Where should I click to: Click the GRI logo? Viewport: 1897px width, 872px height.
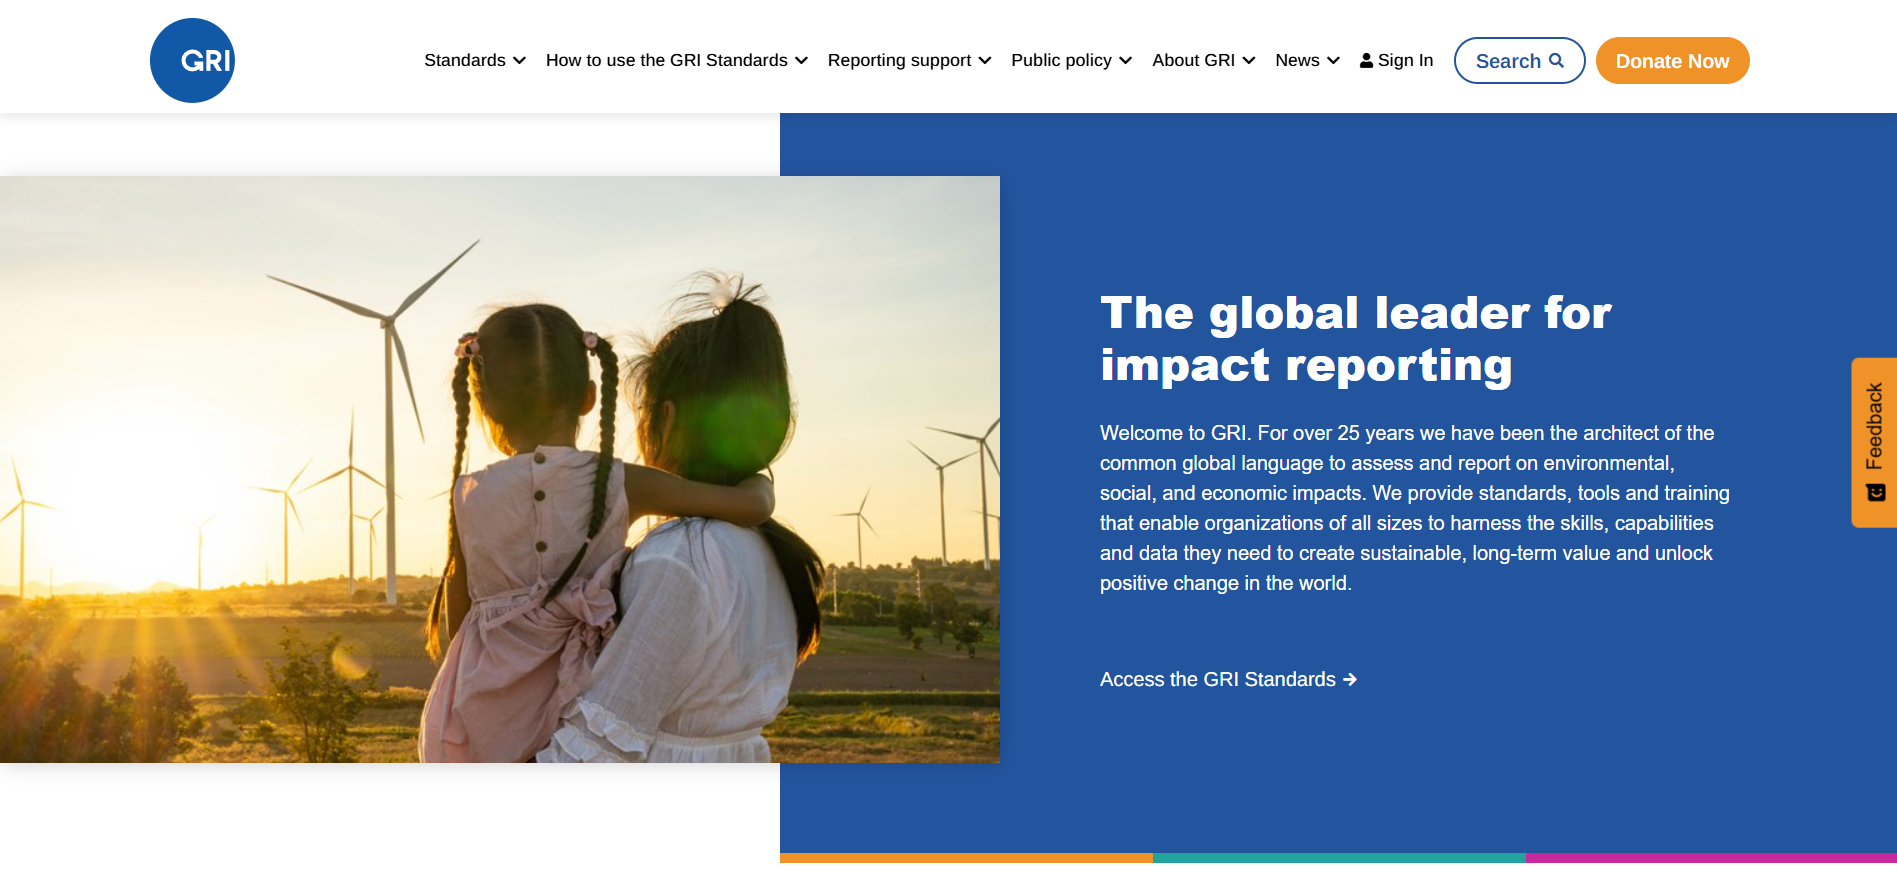click(192, 60)
